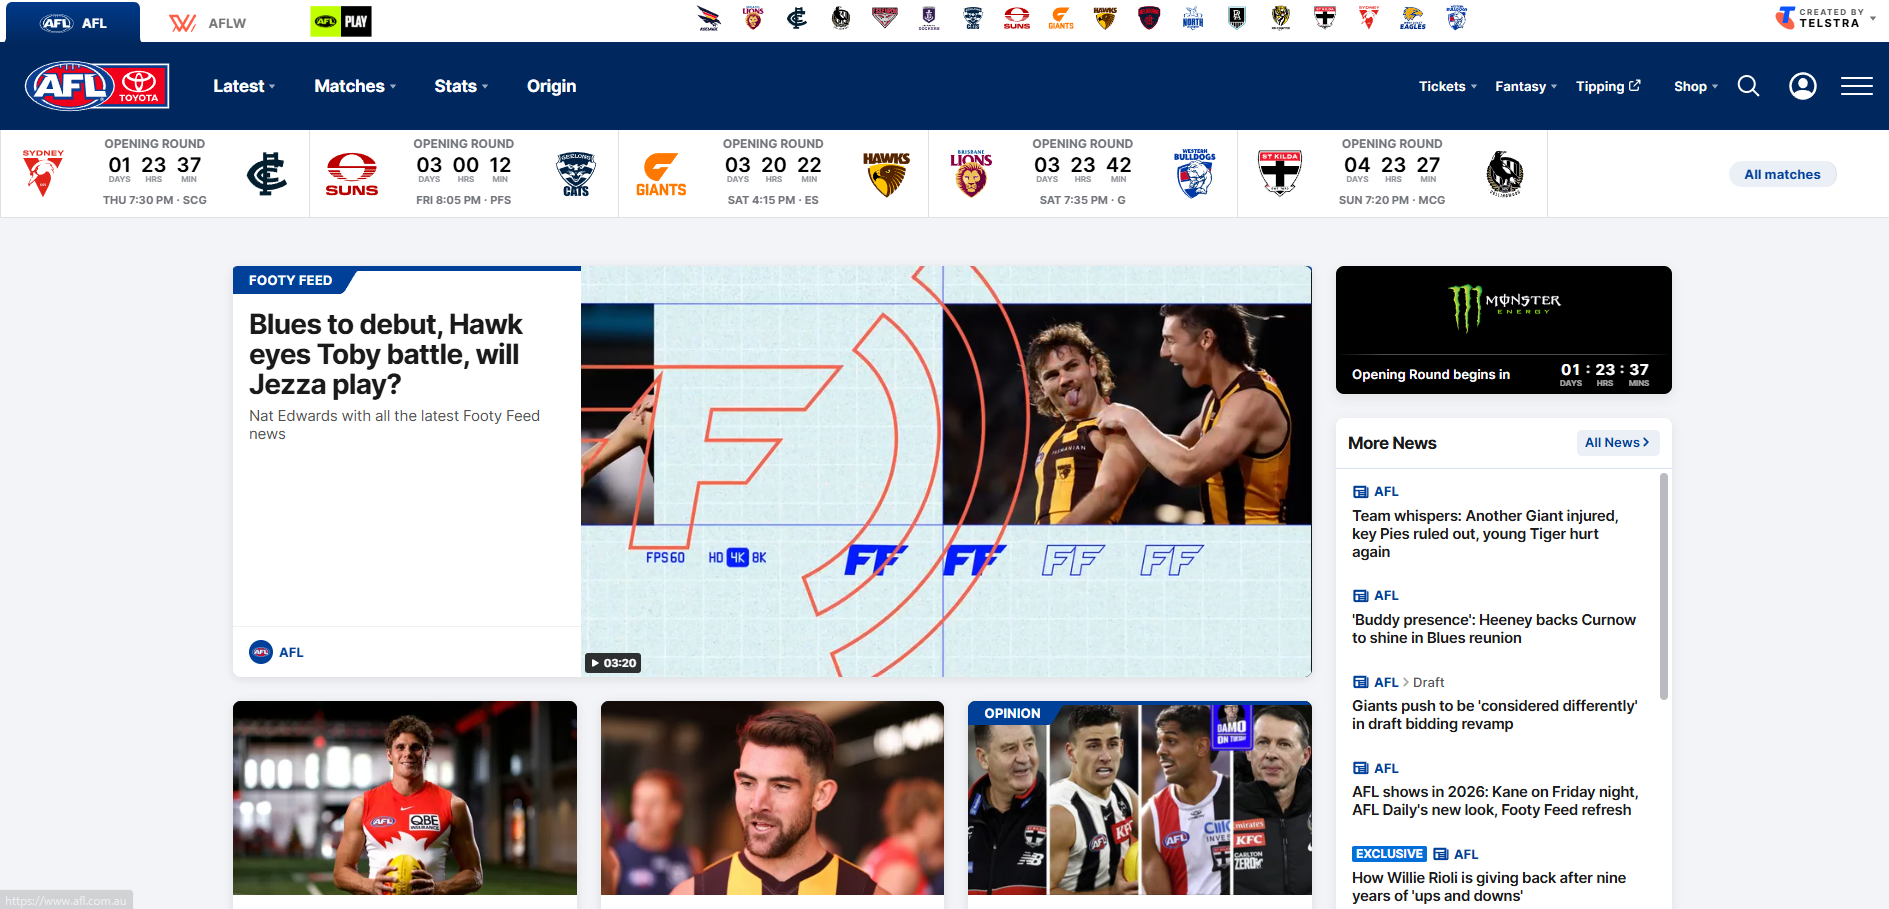The width and height of the screenshot is (1889, 909).
Task: Select the North Melbourne club logo
Action: (x=1193, y=19)
